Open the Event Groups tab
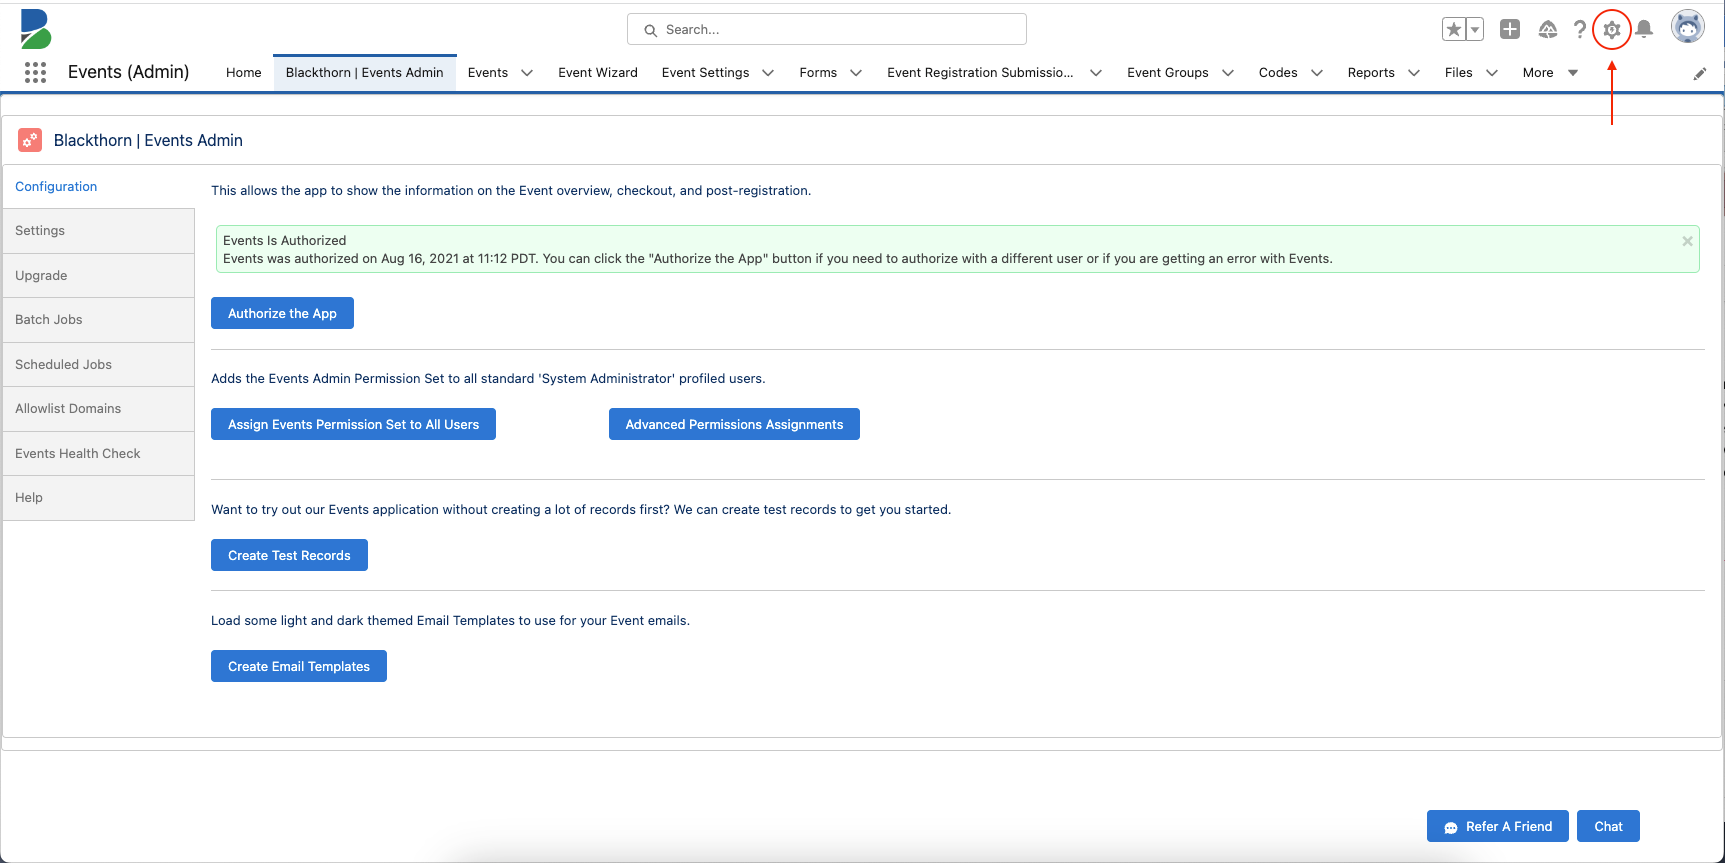1725x863 pixels. point(1167,73)
